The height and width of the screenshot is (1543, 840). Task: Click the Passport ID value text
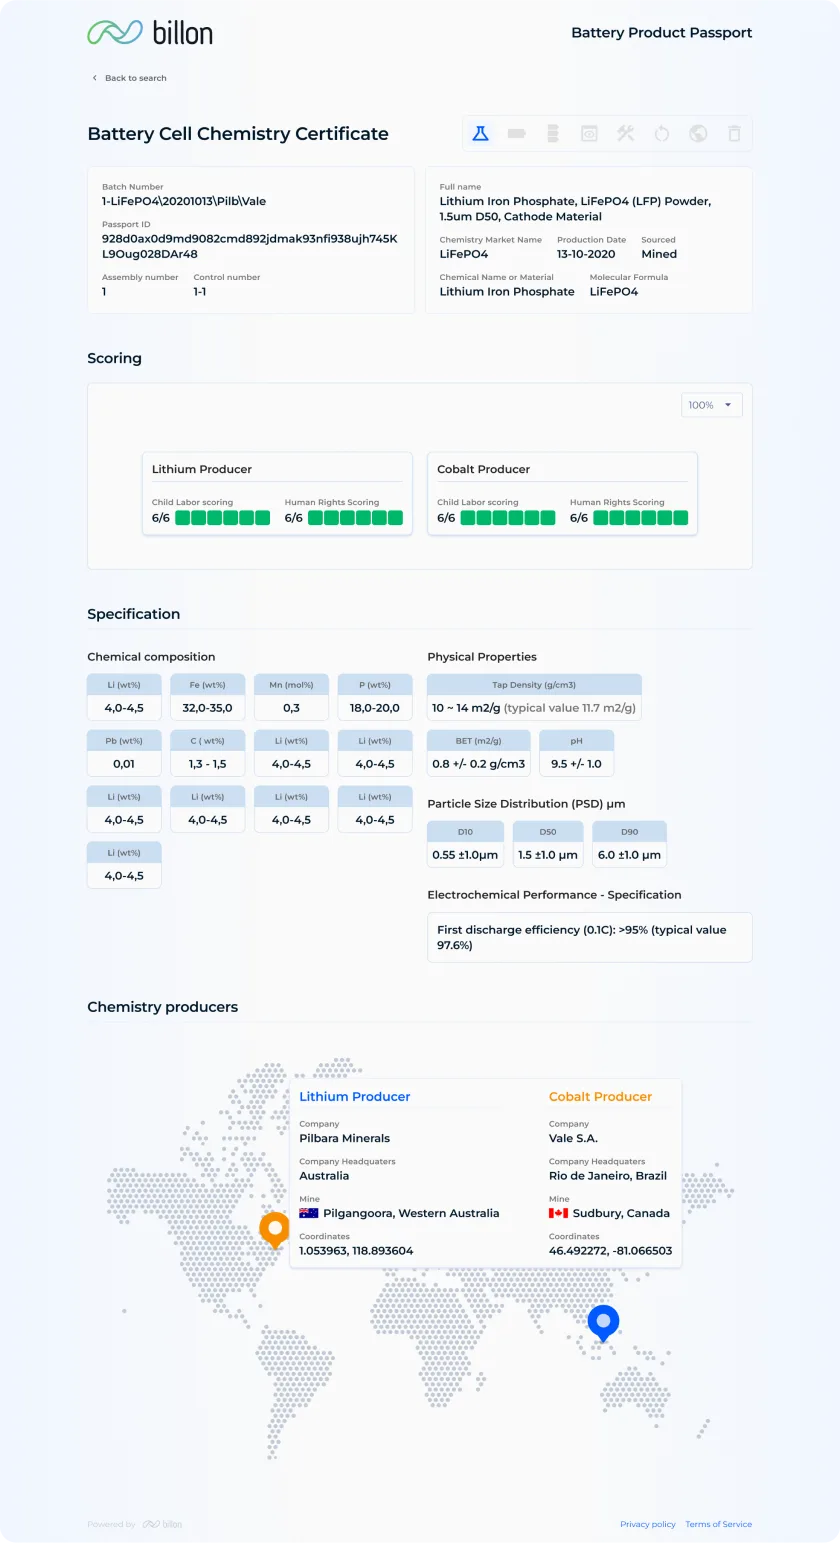point(250,246)
